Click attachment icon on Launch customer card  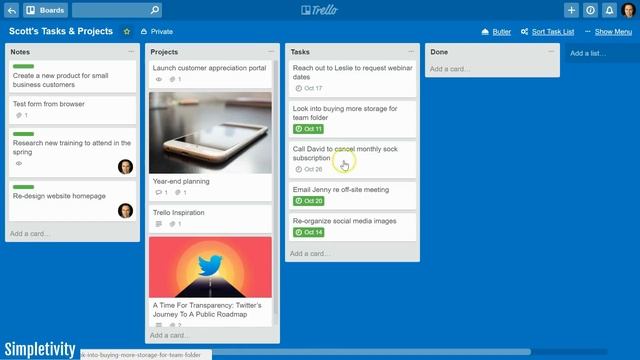coord(172,79)
